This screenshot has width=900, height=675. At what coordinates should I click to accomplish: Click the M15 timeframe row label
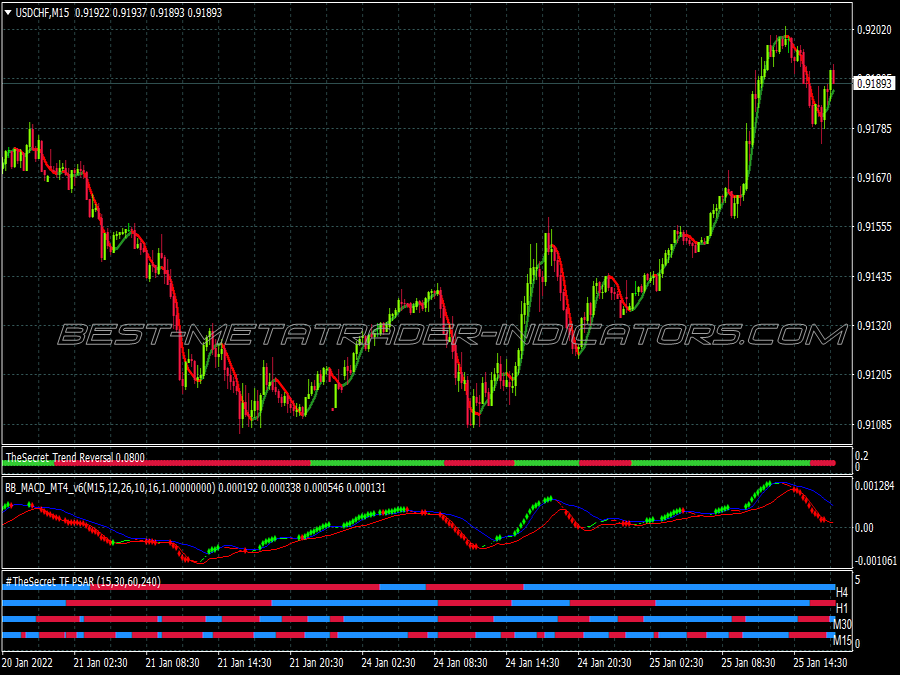(x=842, y=641)
